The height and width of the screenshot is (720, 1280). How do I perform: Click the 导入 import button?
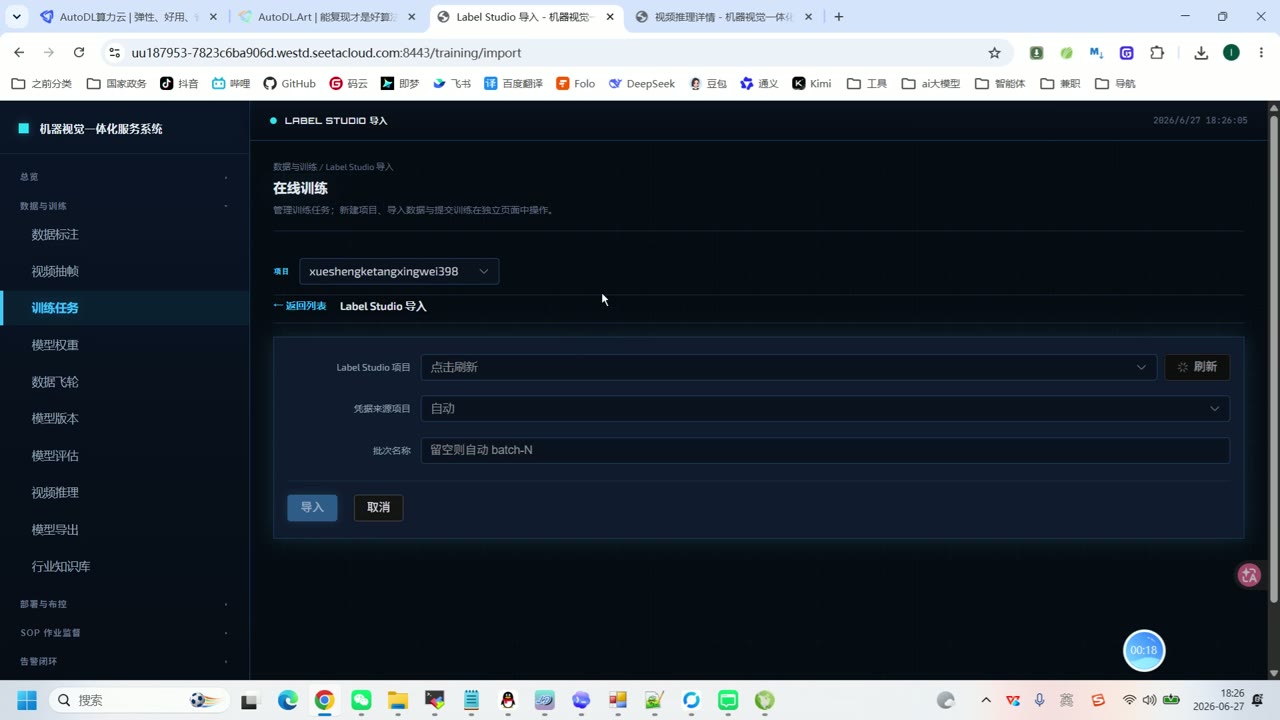(x=312, y=507)
